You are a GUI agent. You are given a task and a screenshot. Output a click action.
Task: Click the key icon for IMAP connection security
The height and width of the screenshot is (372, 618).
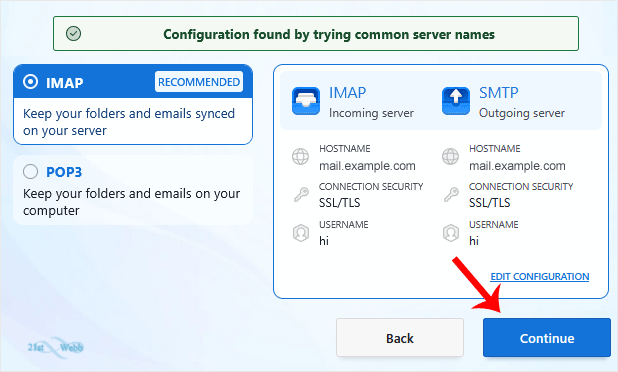[x=301, y=194]
